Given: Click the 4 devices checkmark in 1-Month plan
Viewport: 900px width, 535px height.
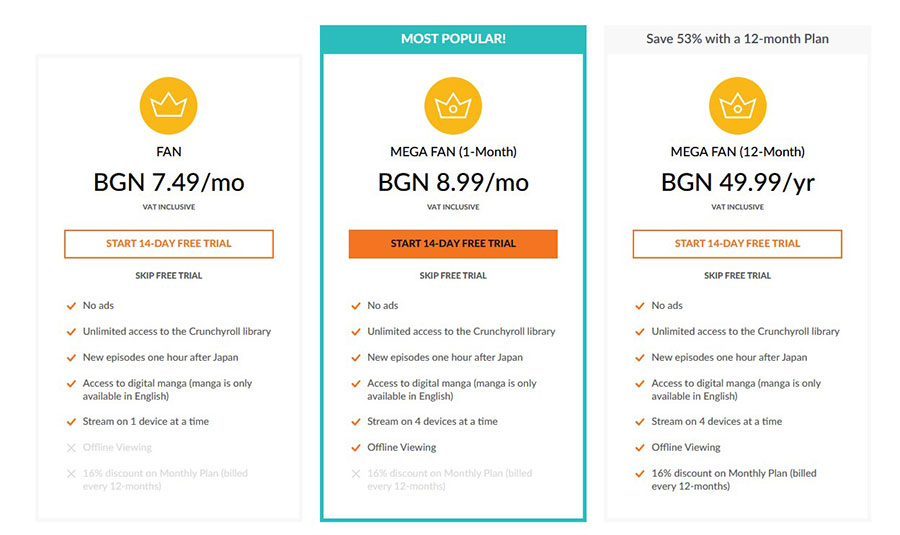Looking at the screenshot, I should point(355,422).
